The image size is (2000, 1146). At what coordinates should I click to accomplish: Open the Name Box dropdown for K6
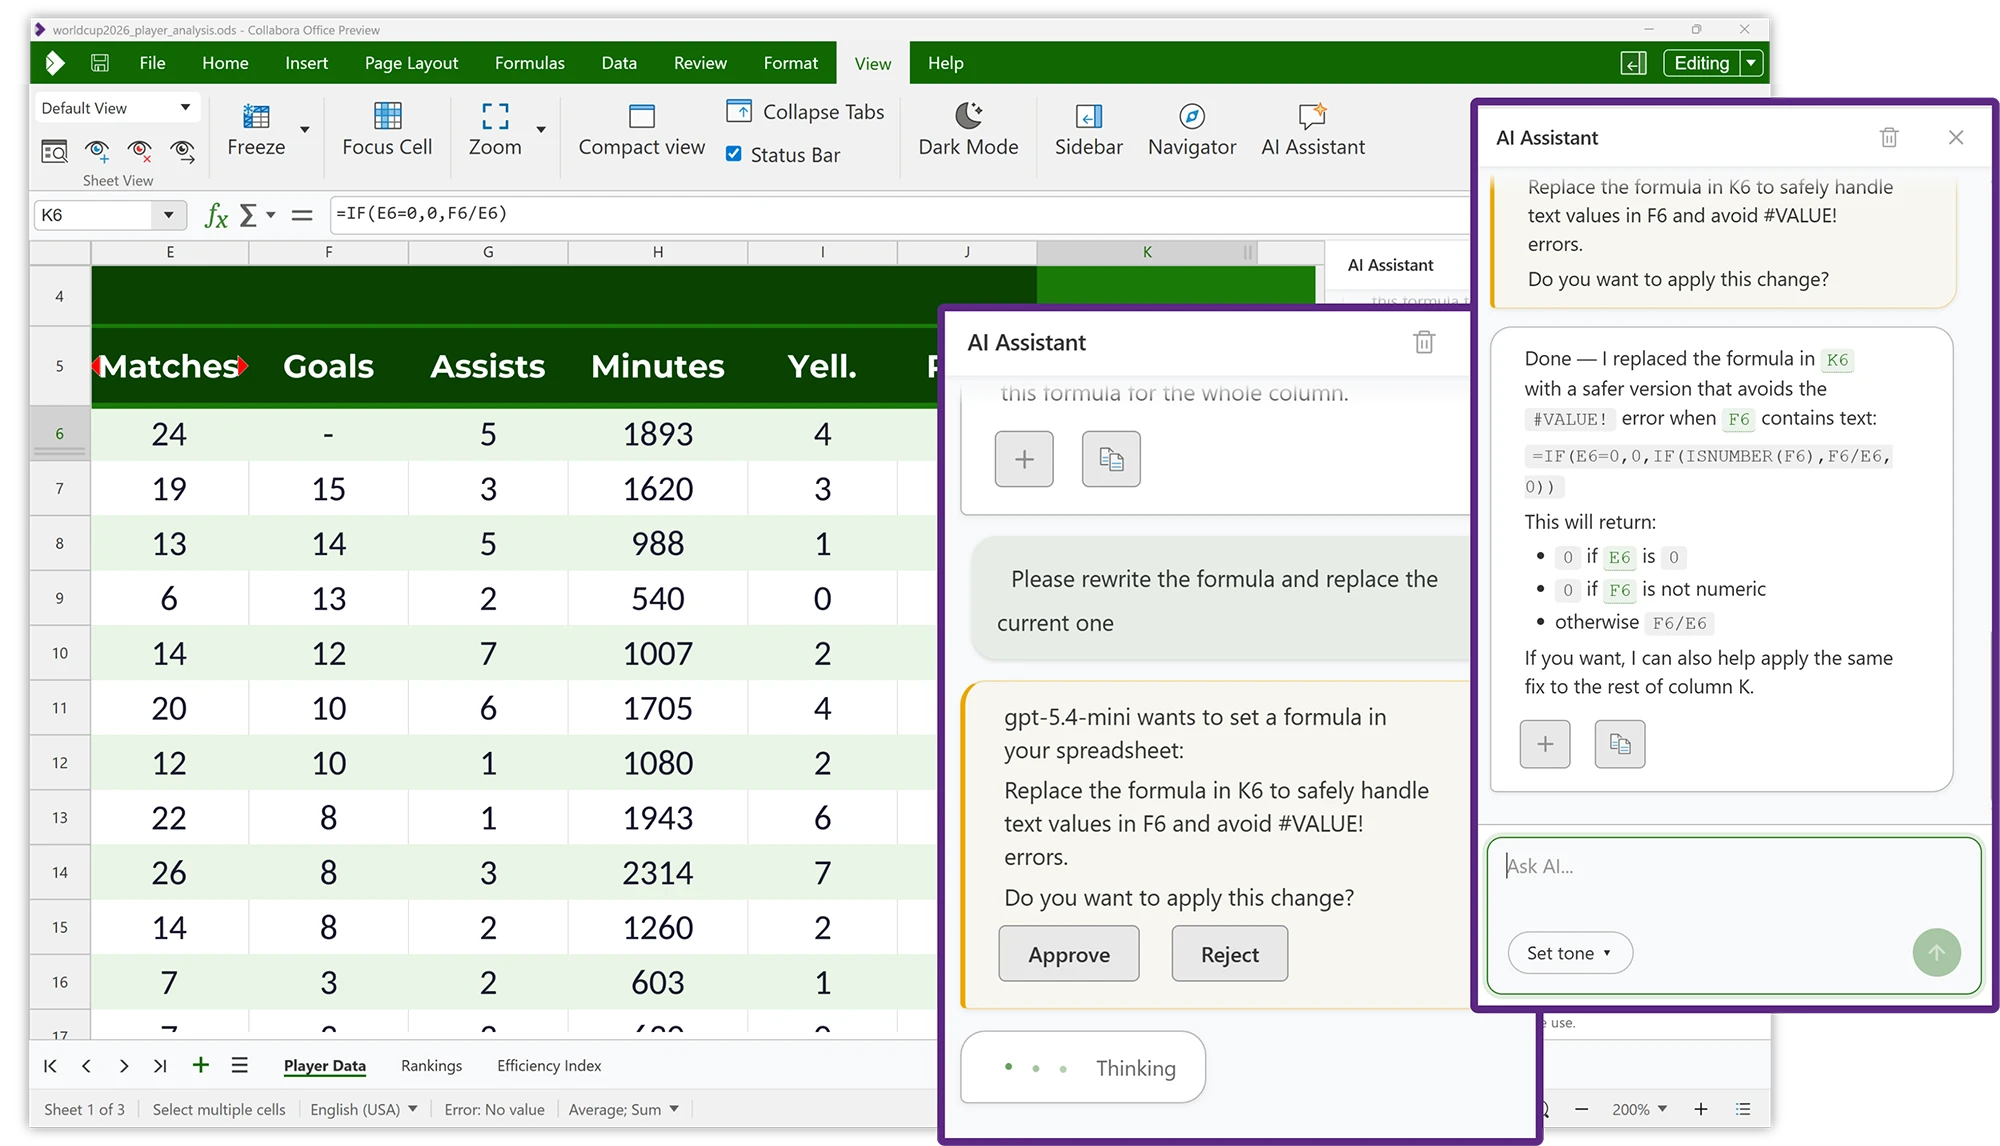(169, 215)
